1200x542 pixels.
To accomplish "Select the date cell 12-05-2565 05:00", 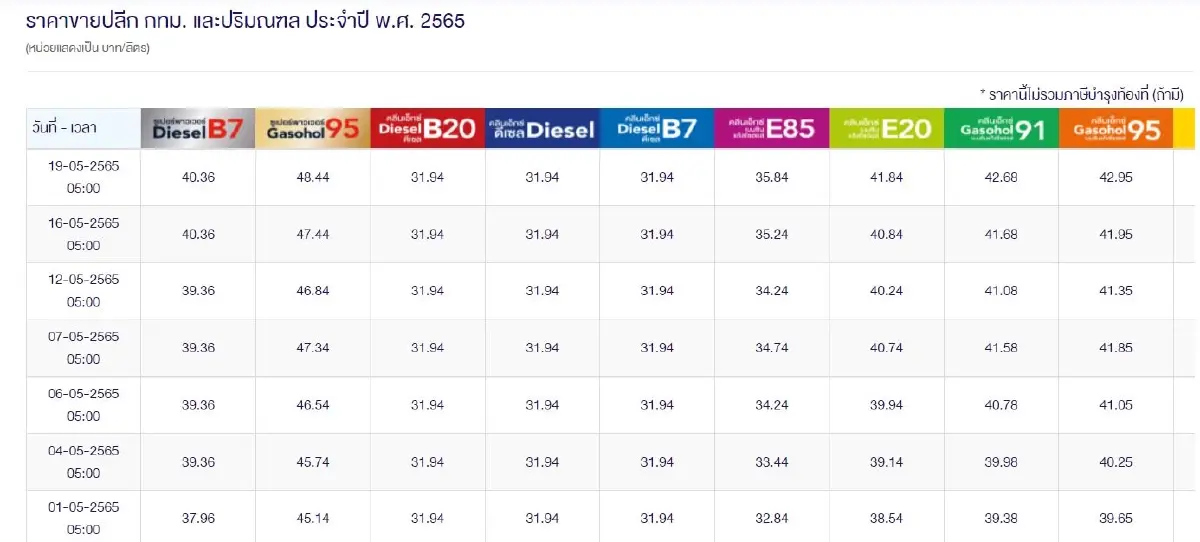I will tap(84, 291).
